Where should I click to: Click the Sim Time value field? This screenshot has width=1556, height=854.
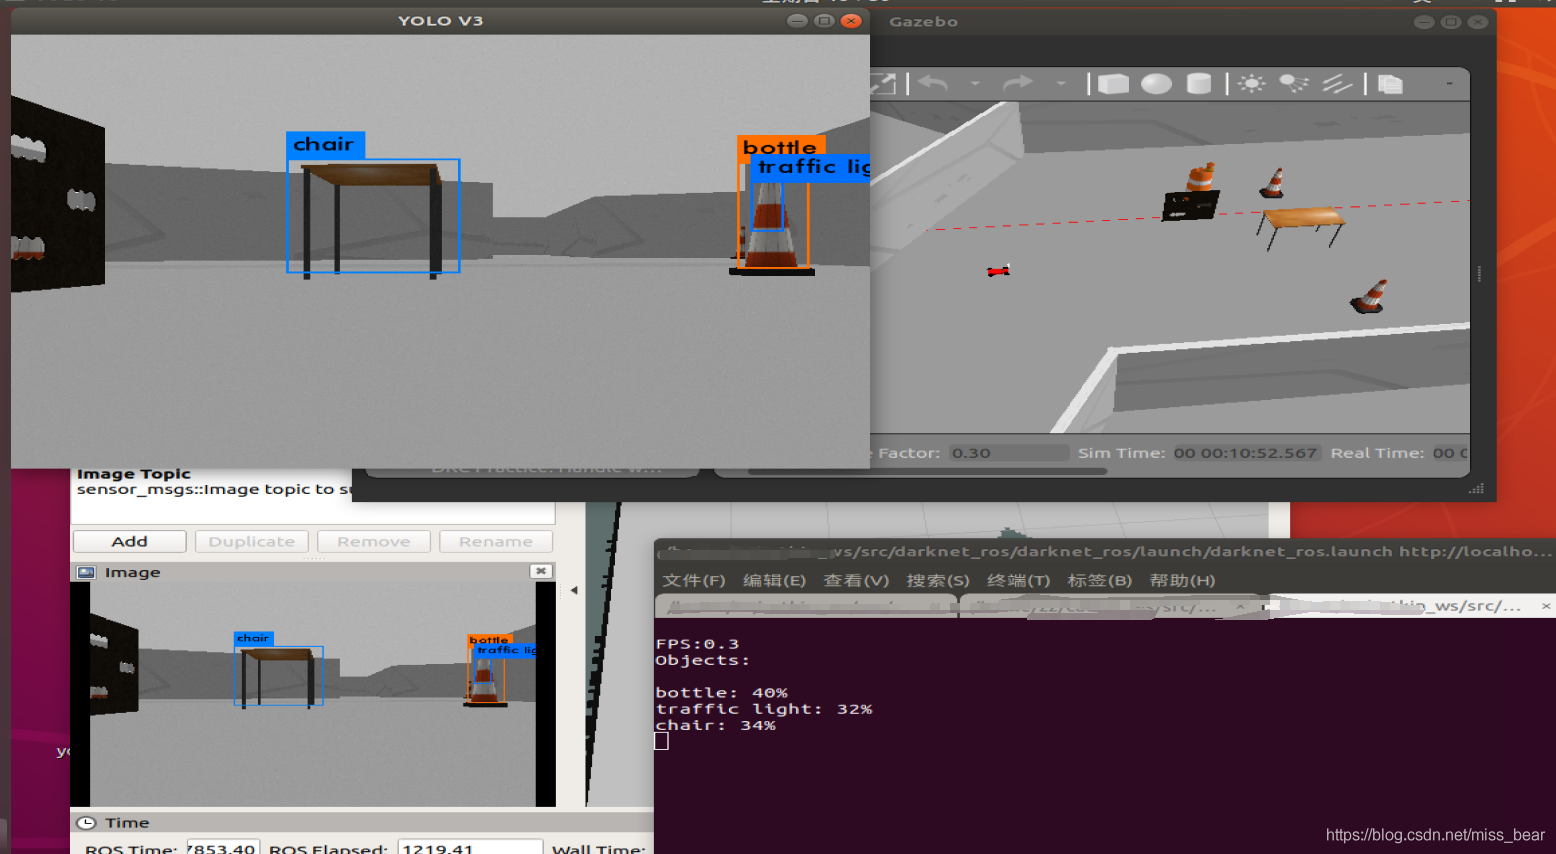[x=1246, y=453]
